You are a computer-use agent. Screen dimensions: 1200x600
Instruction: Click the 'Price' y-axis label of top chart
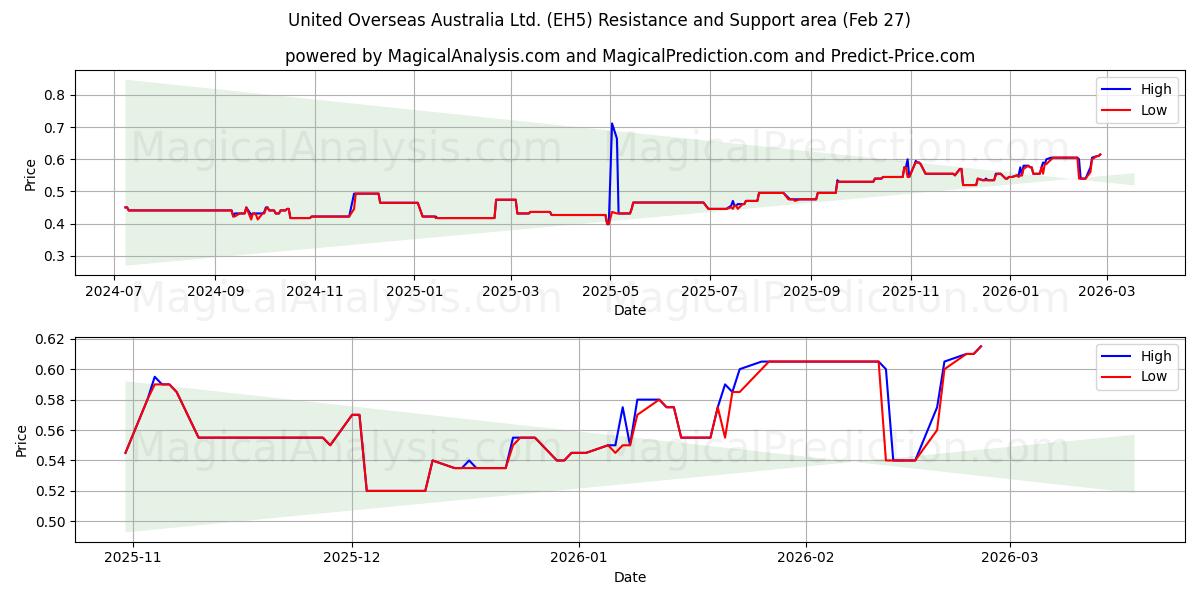pos(30,175)
